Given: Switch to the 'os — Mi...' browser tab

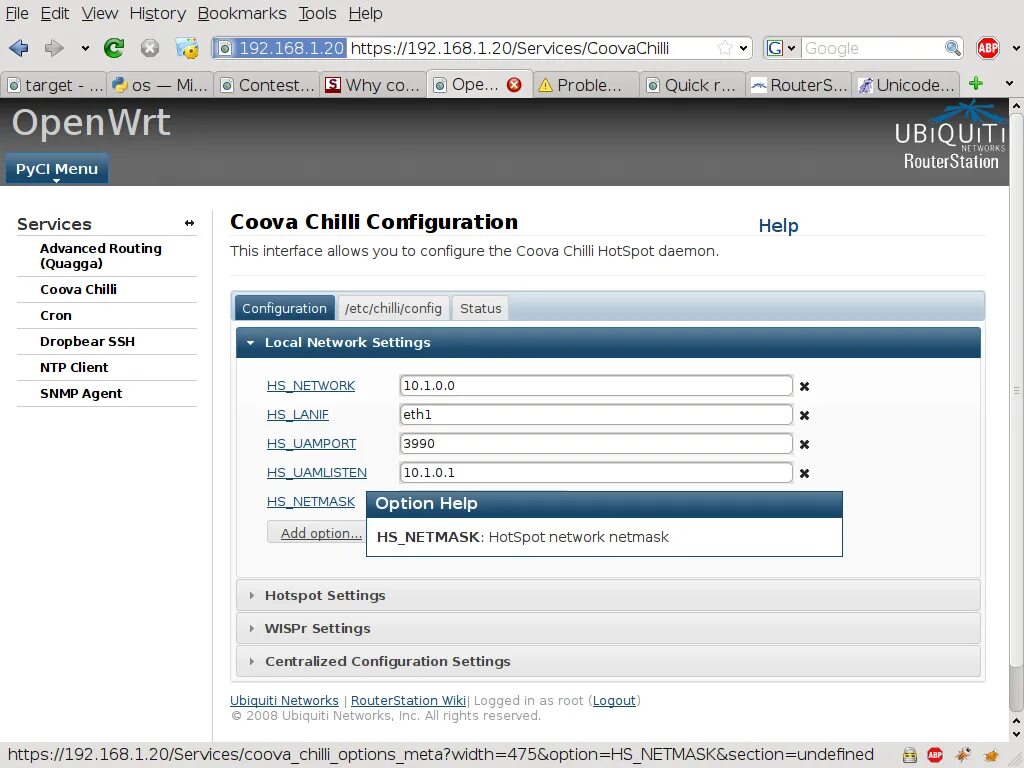Looking at the screenshot, I should pos(160,85).
